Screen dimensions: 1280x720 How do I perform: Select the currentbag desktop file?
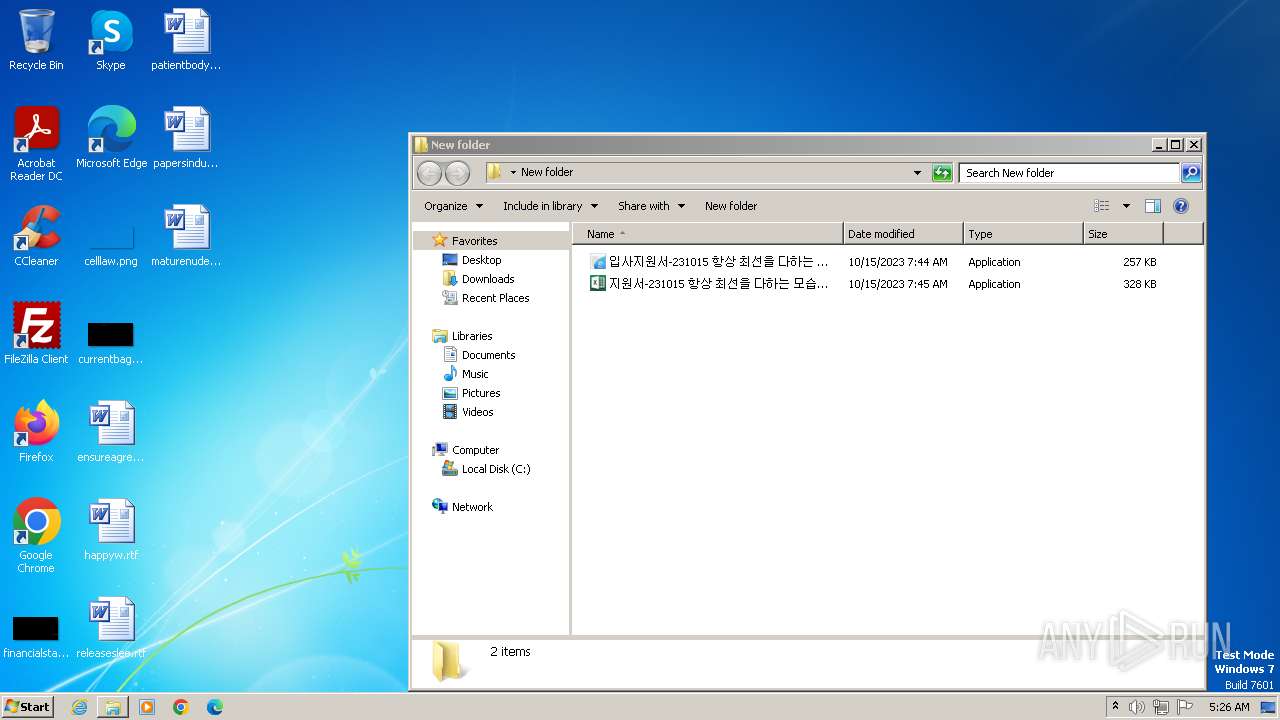[111, 343]
